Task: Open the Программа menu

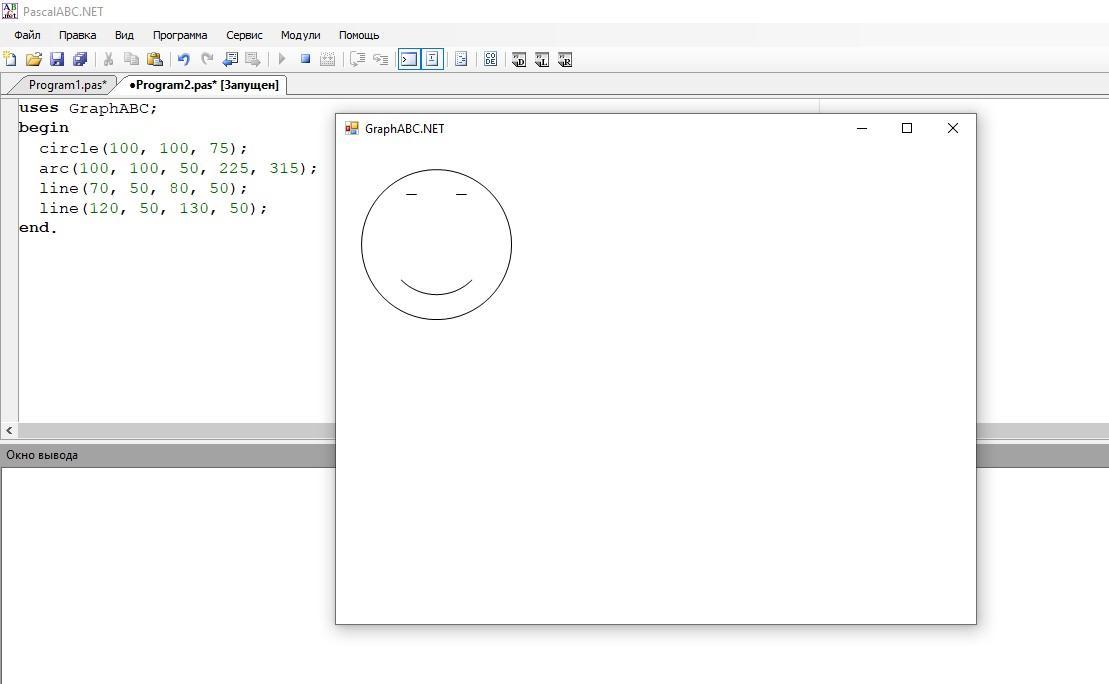Action: (x=180, y=35)
